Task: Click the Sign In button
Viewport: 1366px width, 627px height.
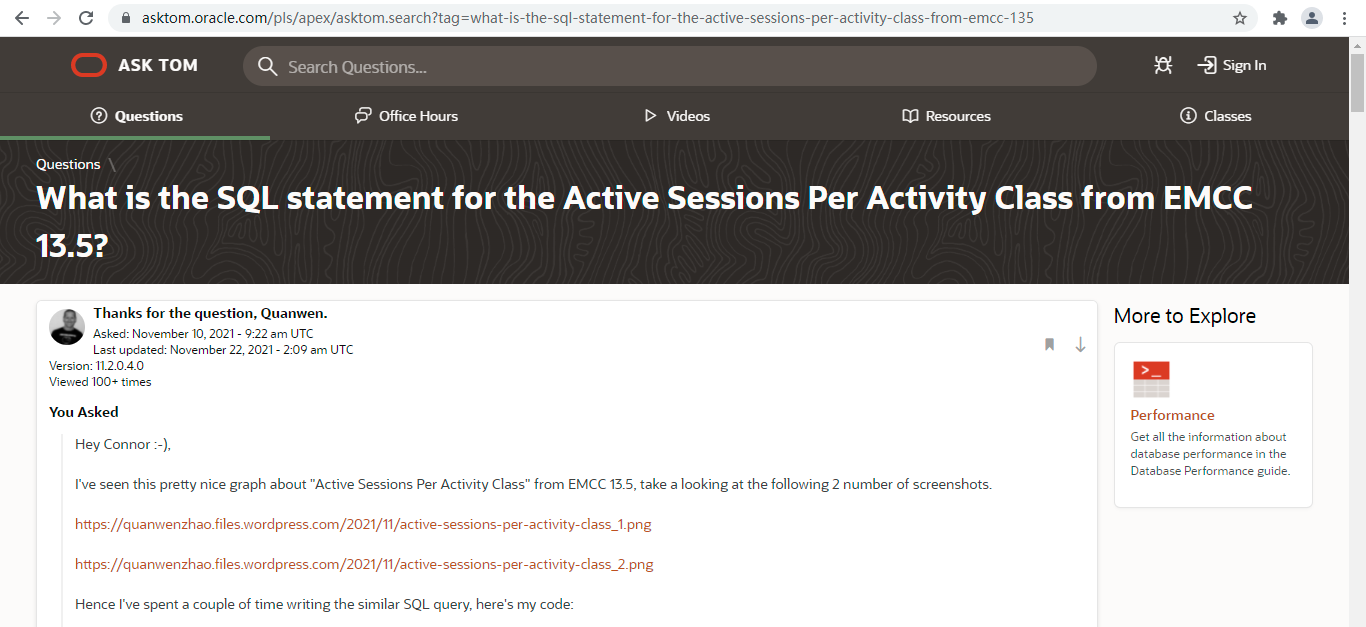Action: click(1232, 65)
